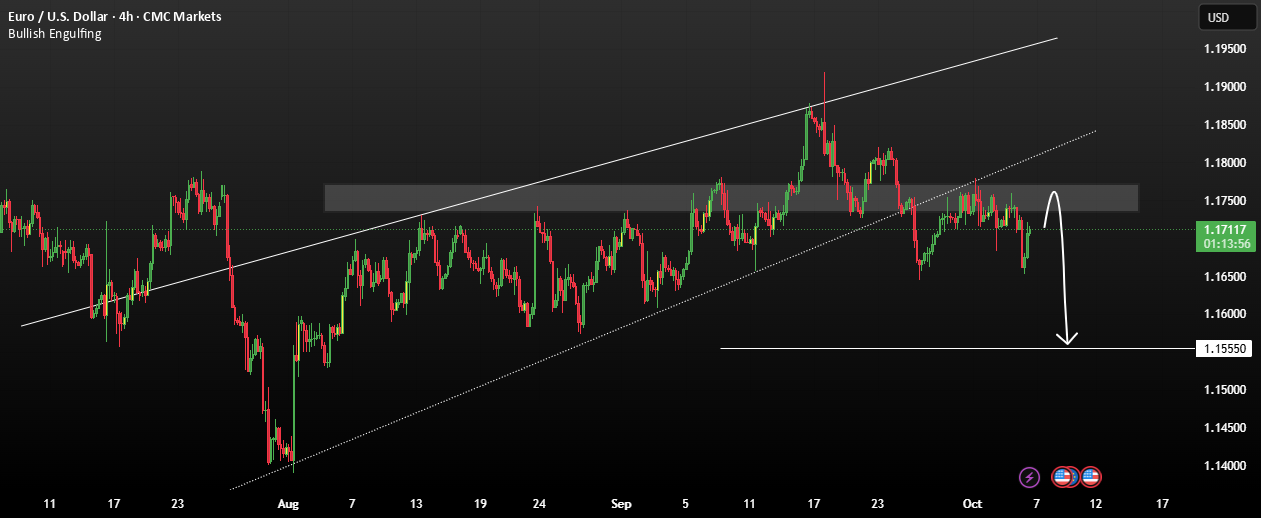Click the Aug label on time axis
1261x518 pixels.
click(288, 503)
